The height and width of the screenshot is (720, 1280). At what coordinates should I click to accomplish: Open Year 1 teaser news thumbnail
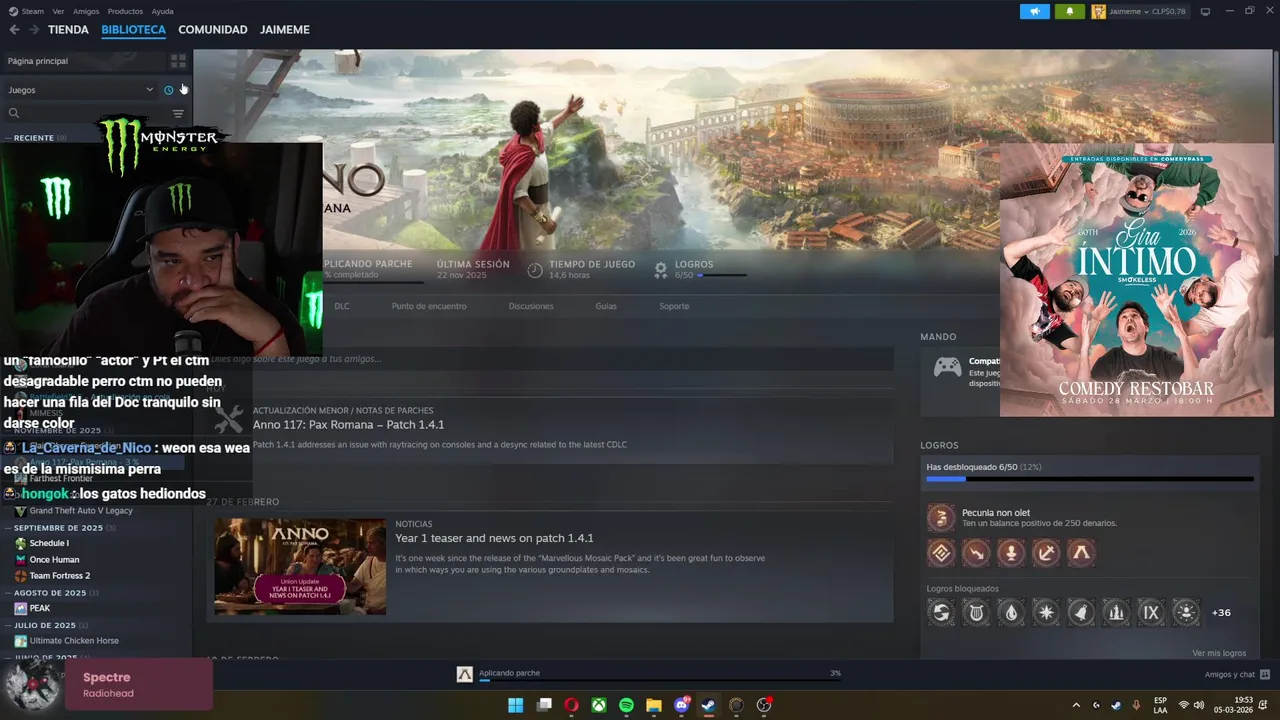click(x=300, y=566)
